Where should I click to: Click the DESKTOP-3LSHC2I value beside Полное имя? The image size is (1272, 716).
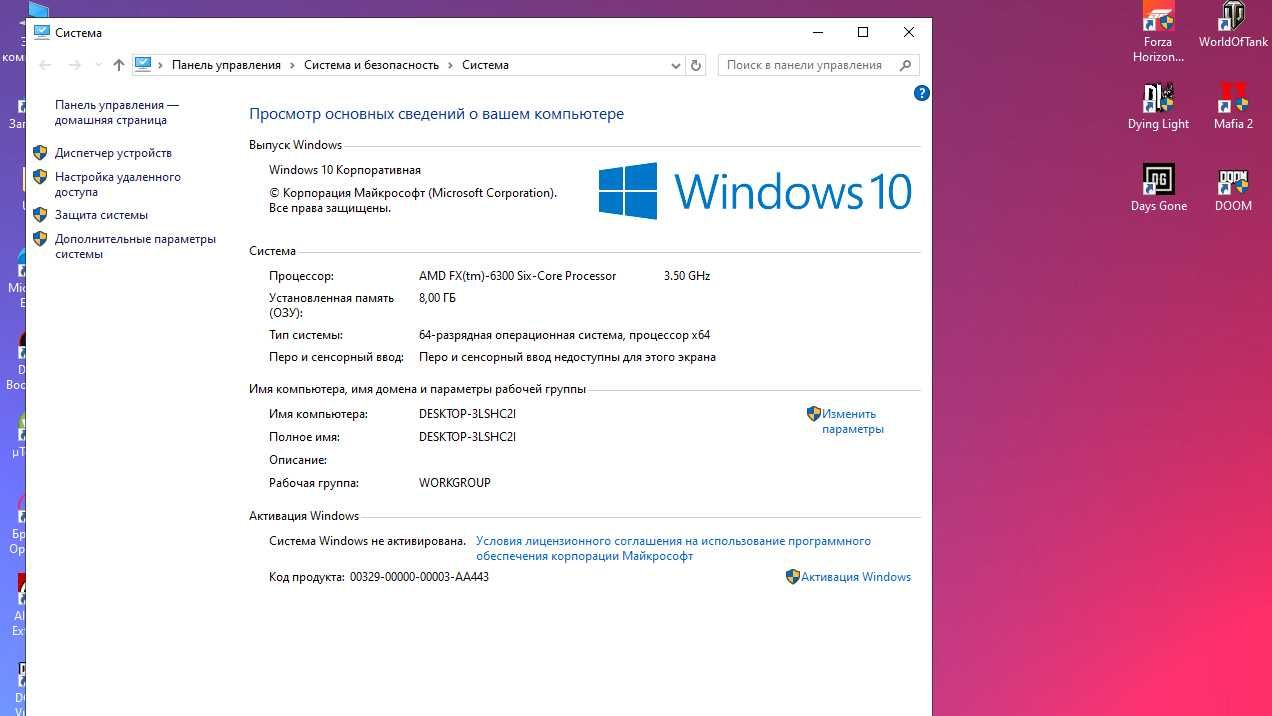pos(467,437)
